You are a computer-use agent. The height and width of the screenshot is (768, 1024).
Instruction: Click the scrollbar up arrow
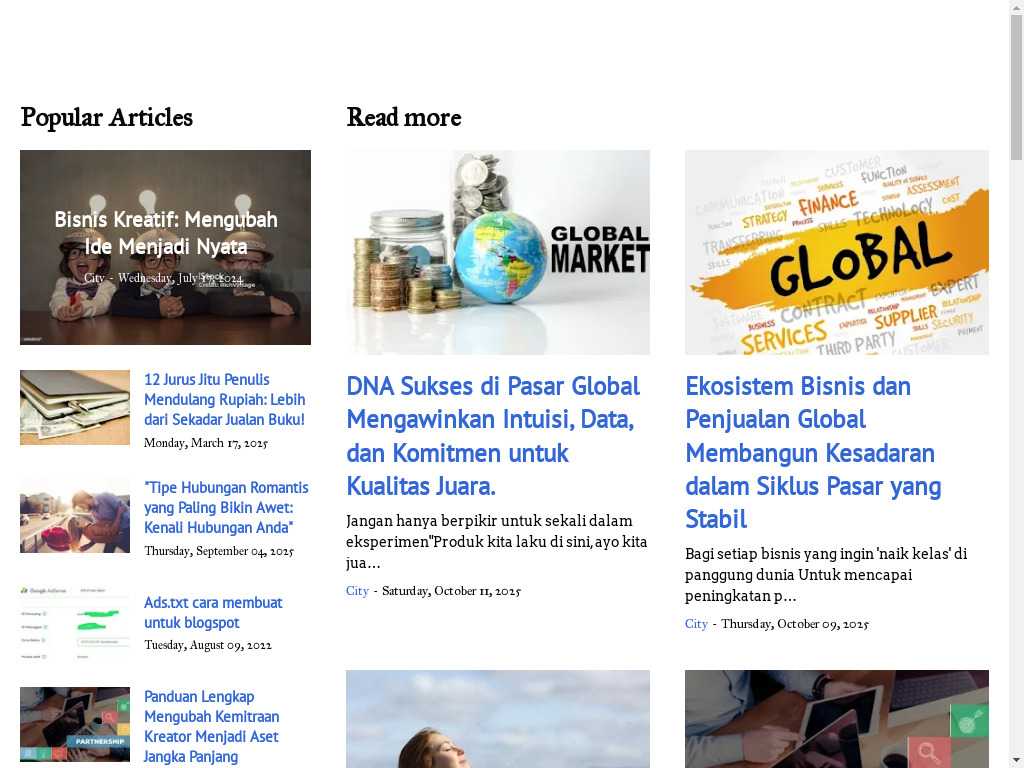[1017, 6]
